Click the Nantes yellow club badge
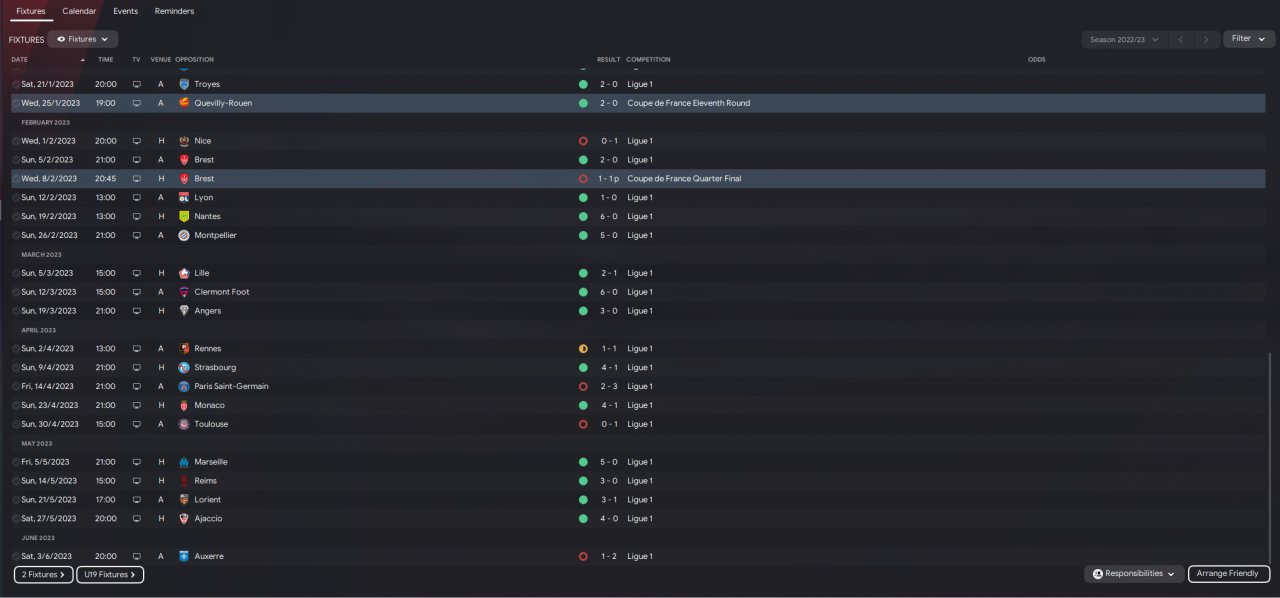 [184, 216]
